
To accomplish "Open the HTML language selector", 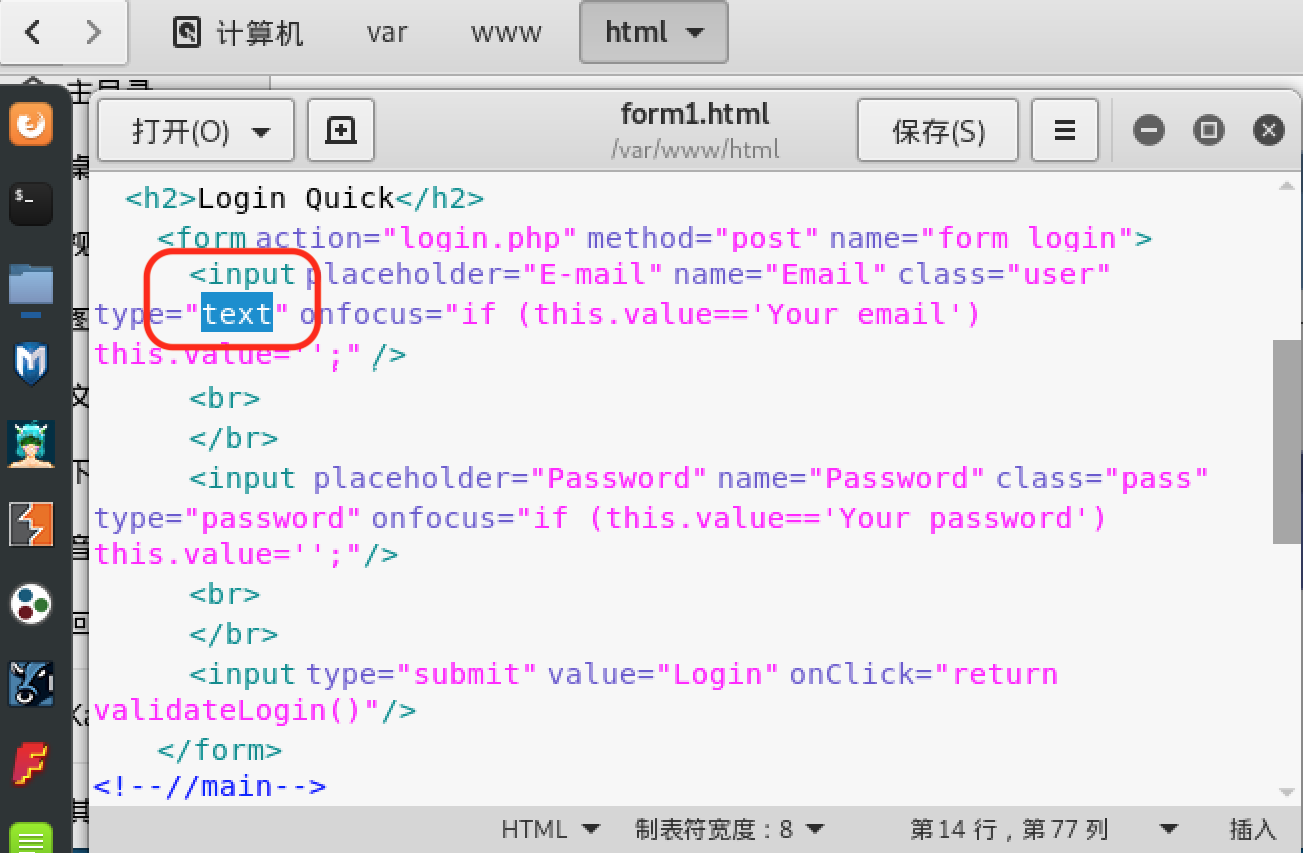I will point(551,829).
